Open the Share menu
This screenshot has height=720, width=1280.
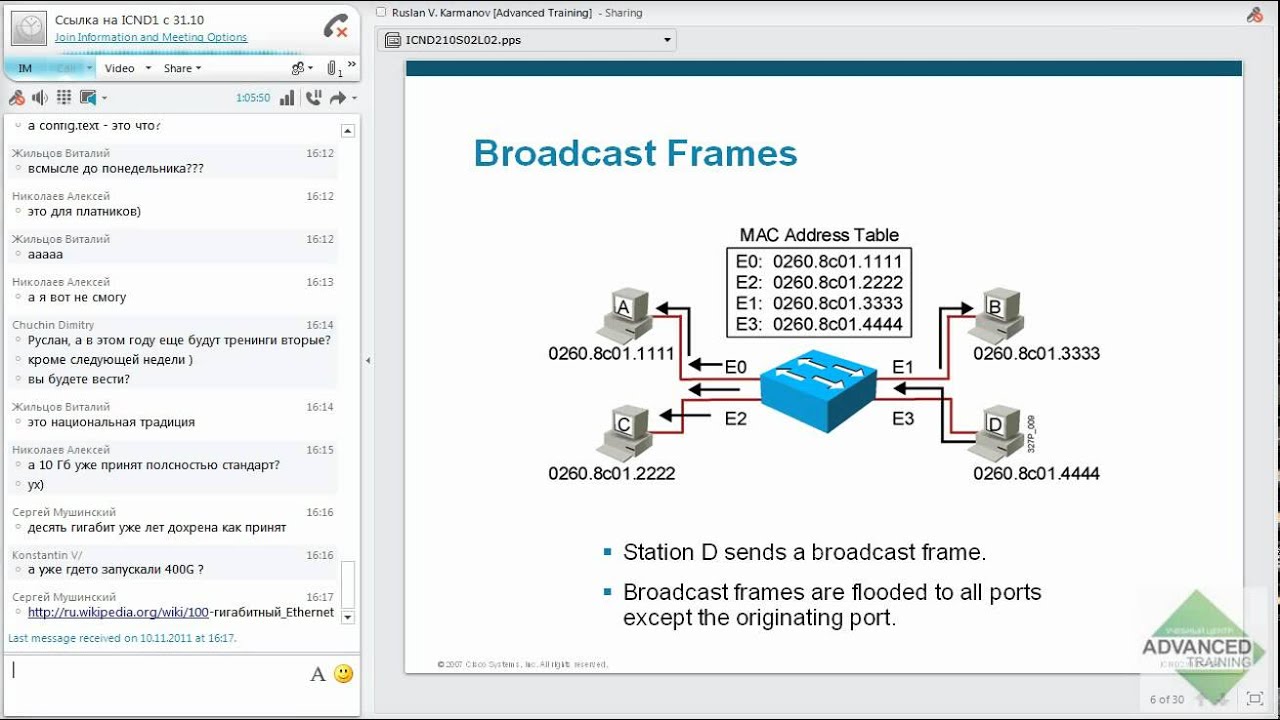click(182, 68)
